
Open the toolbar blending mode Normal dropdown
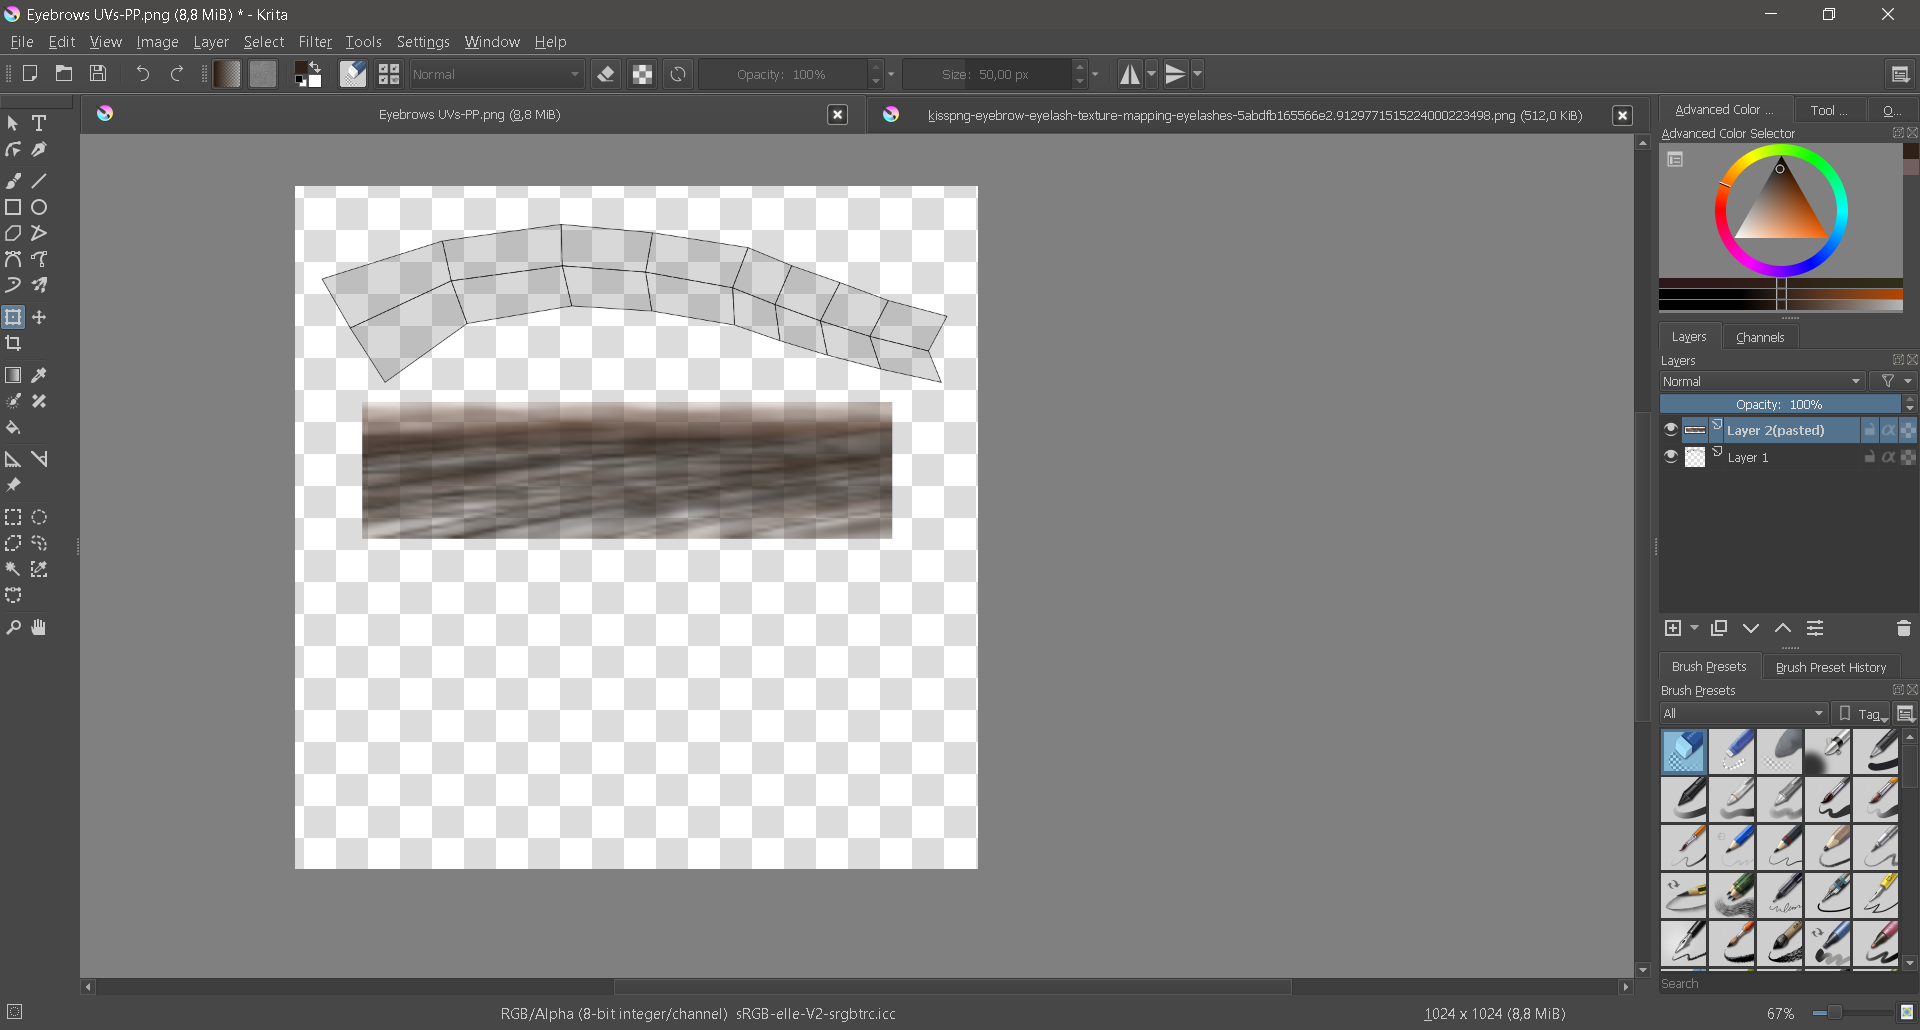[496, 74]
